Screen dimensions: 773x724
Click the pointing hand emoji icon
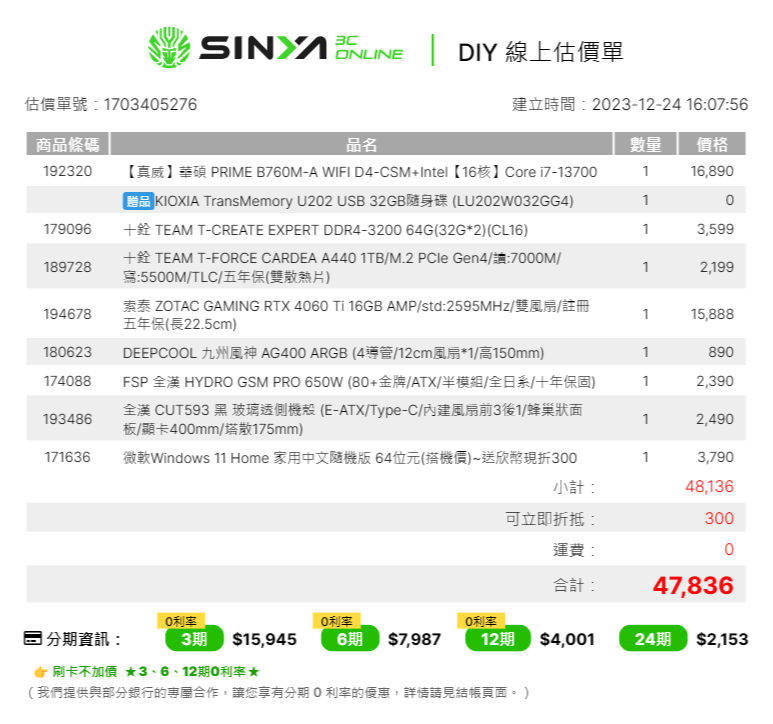pos(40,672)
